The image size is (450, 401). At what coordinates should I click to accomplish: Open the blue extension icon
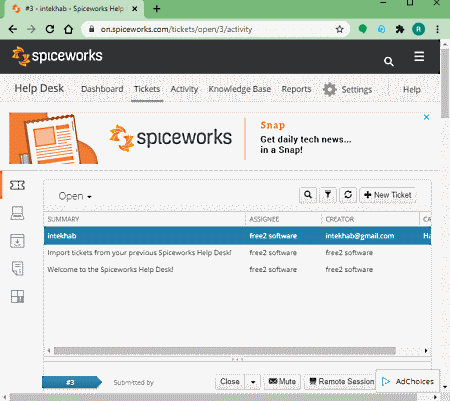[x=381, y=29]
